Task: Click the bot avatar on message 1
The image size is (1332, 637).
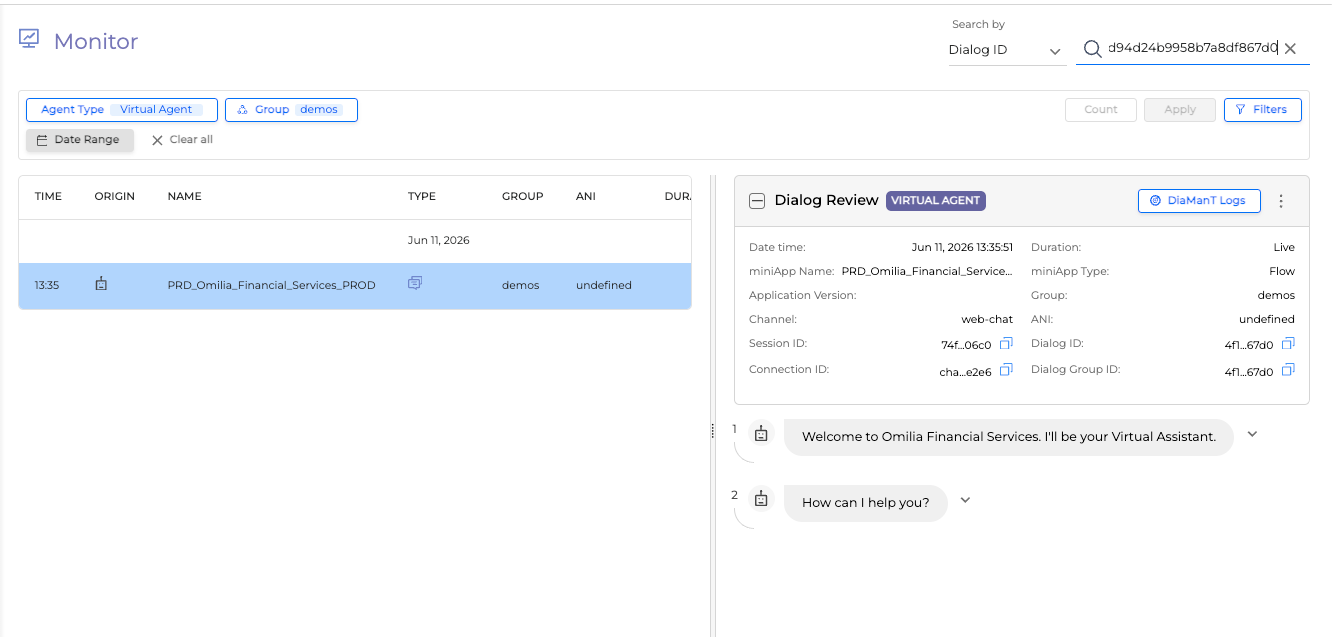Action: [x=761, y=434]
